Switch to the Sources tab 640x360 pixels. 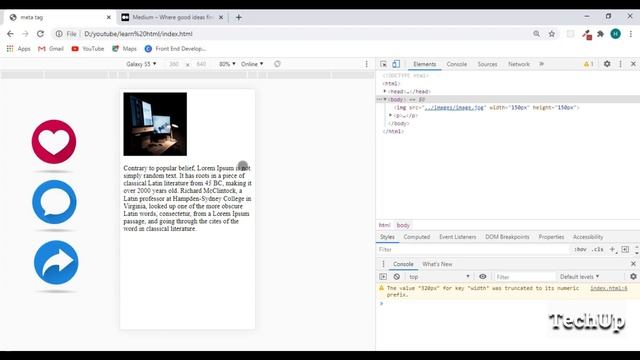[487, 64]
